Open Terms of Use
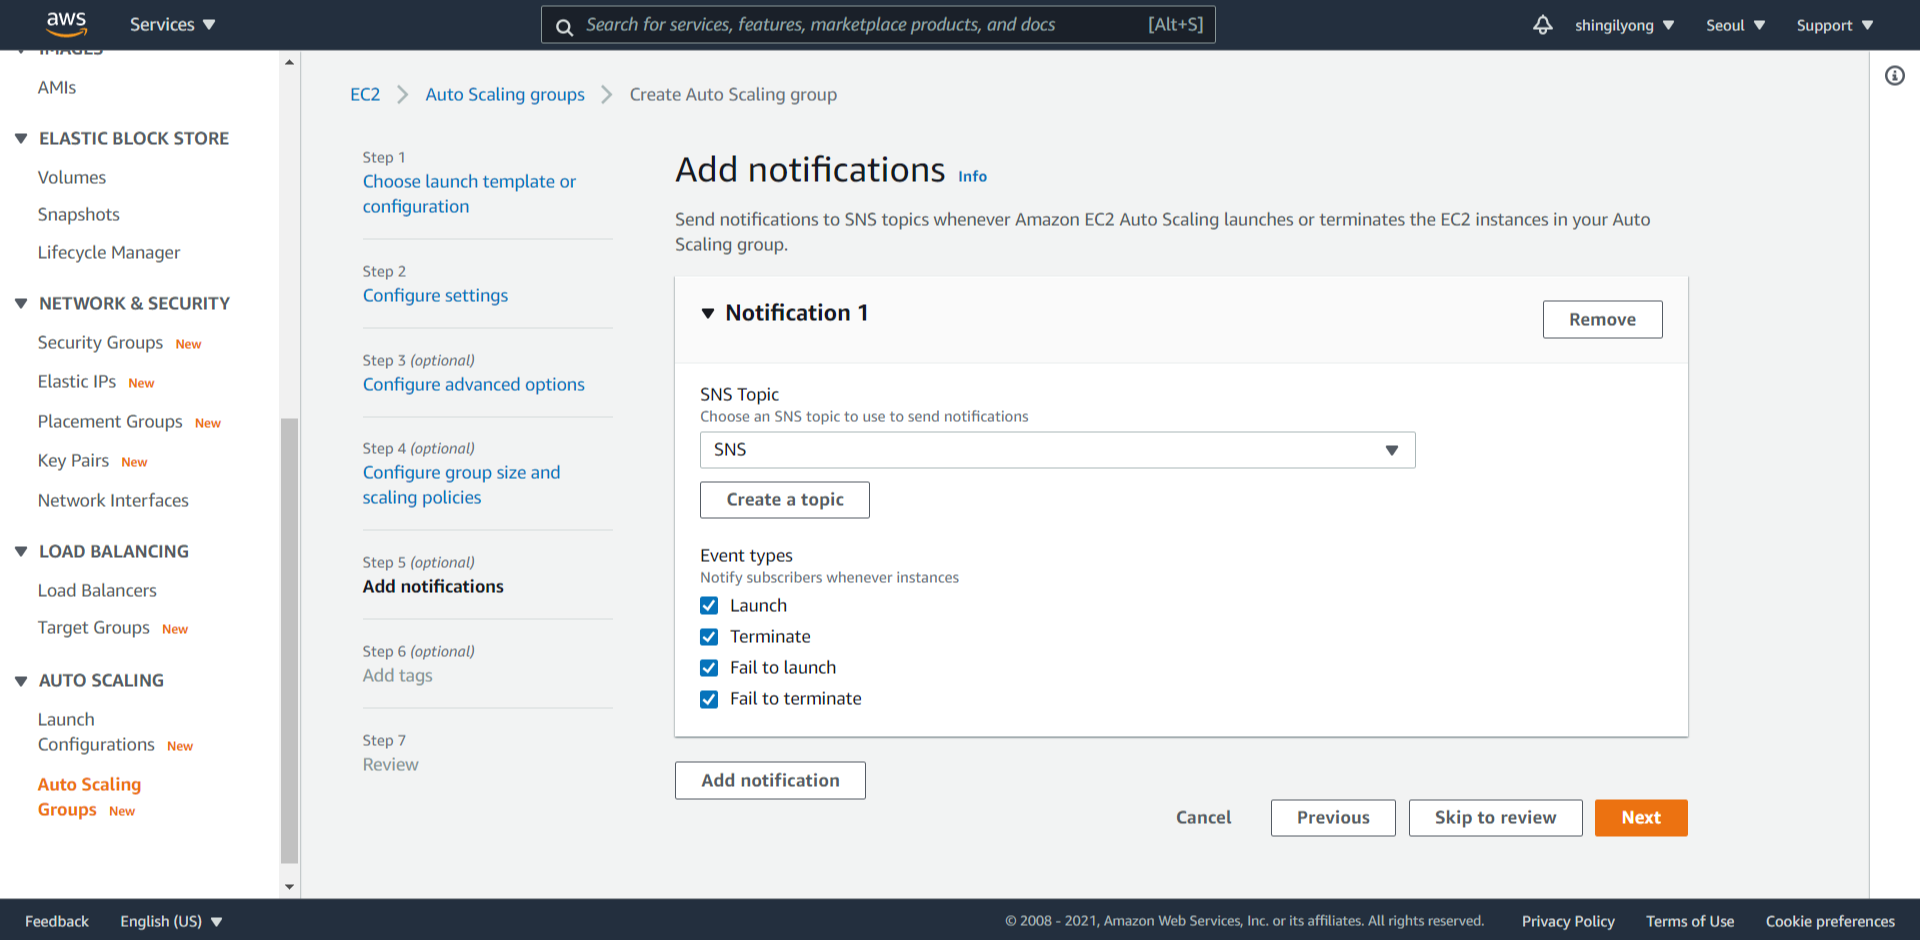 (x=1690, y=921)
